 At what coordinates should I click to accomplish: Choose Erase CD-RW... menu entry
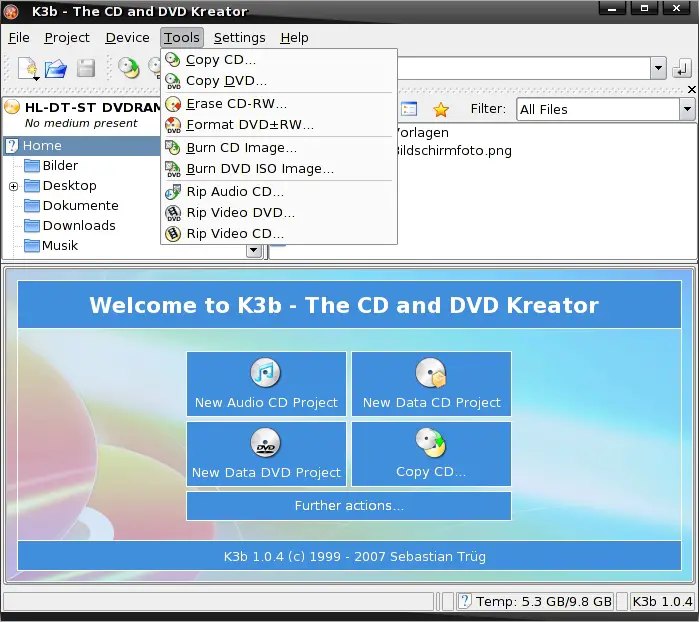click(x=279, y=104)
